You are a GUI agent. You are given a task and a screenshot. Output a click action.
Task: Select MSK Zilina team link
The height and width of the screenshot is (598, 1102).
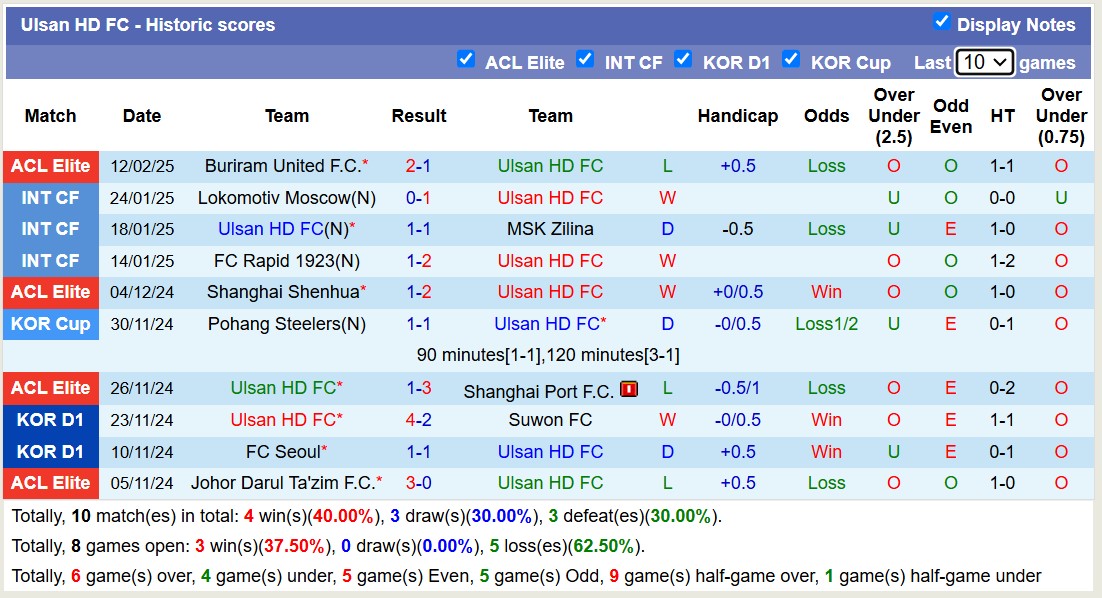(x=550, y=229)
